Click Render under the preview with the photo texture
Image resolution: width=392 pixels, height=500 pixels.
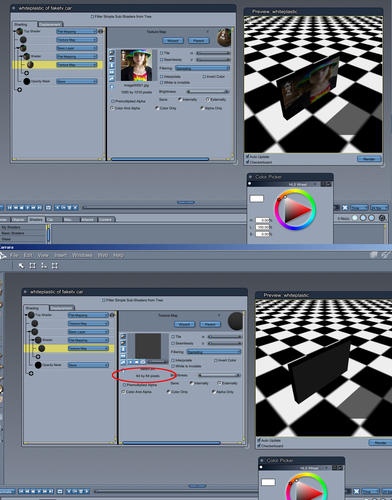tap(369, 159)
